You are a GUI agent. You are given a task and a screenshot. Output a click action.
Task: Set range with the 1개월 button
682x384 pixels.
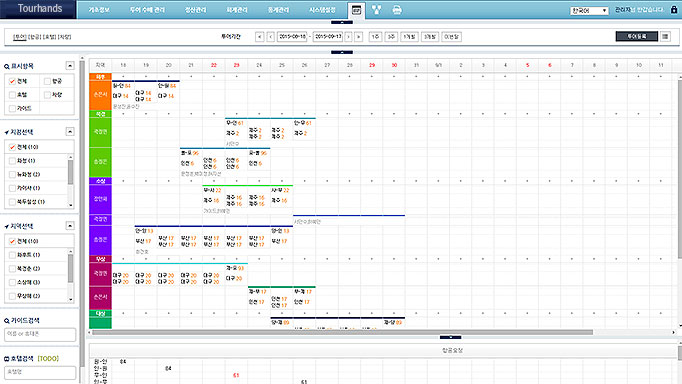(409, 37)
